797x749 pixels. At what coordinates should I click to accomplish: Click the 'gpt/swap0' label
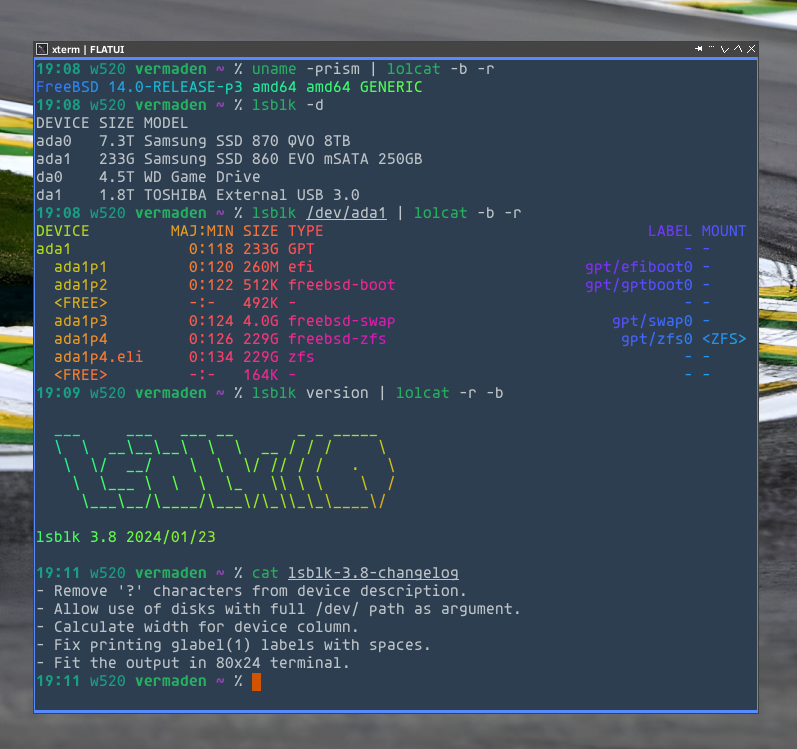click(652, 321)
